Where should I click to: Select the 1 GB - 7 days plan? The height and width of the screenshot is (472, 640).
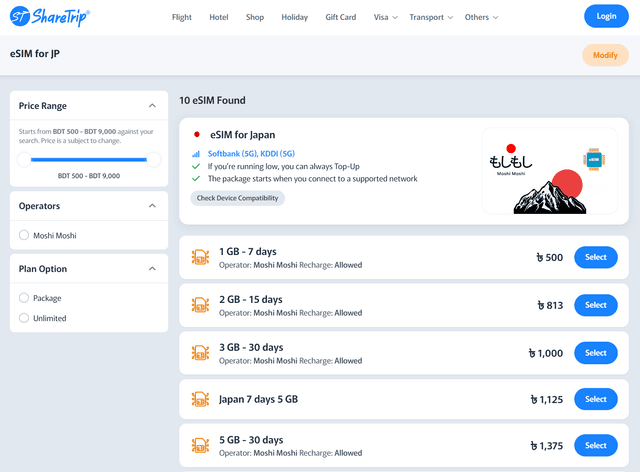point(596,257)
